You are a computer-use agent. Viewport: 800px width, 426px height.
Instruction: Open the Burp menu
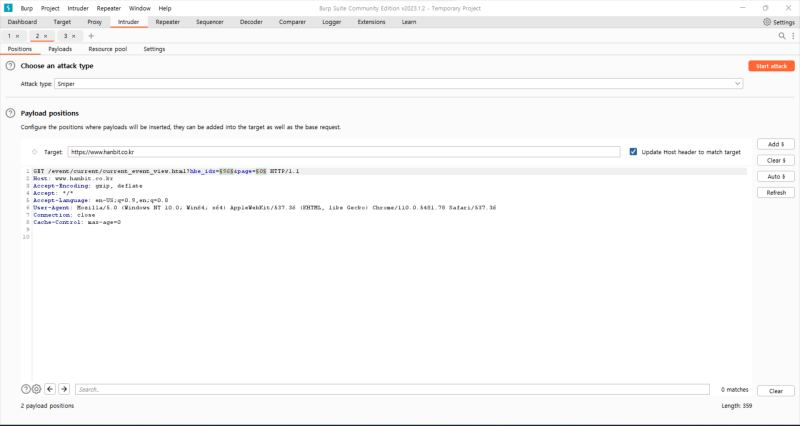27,8
